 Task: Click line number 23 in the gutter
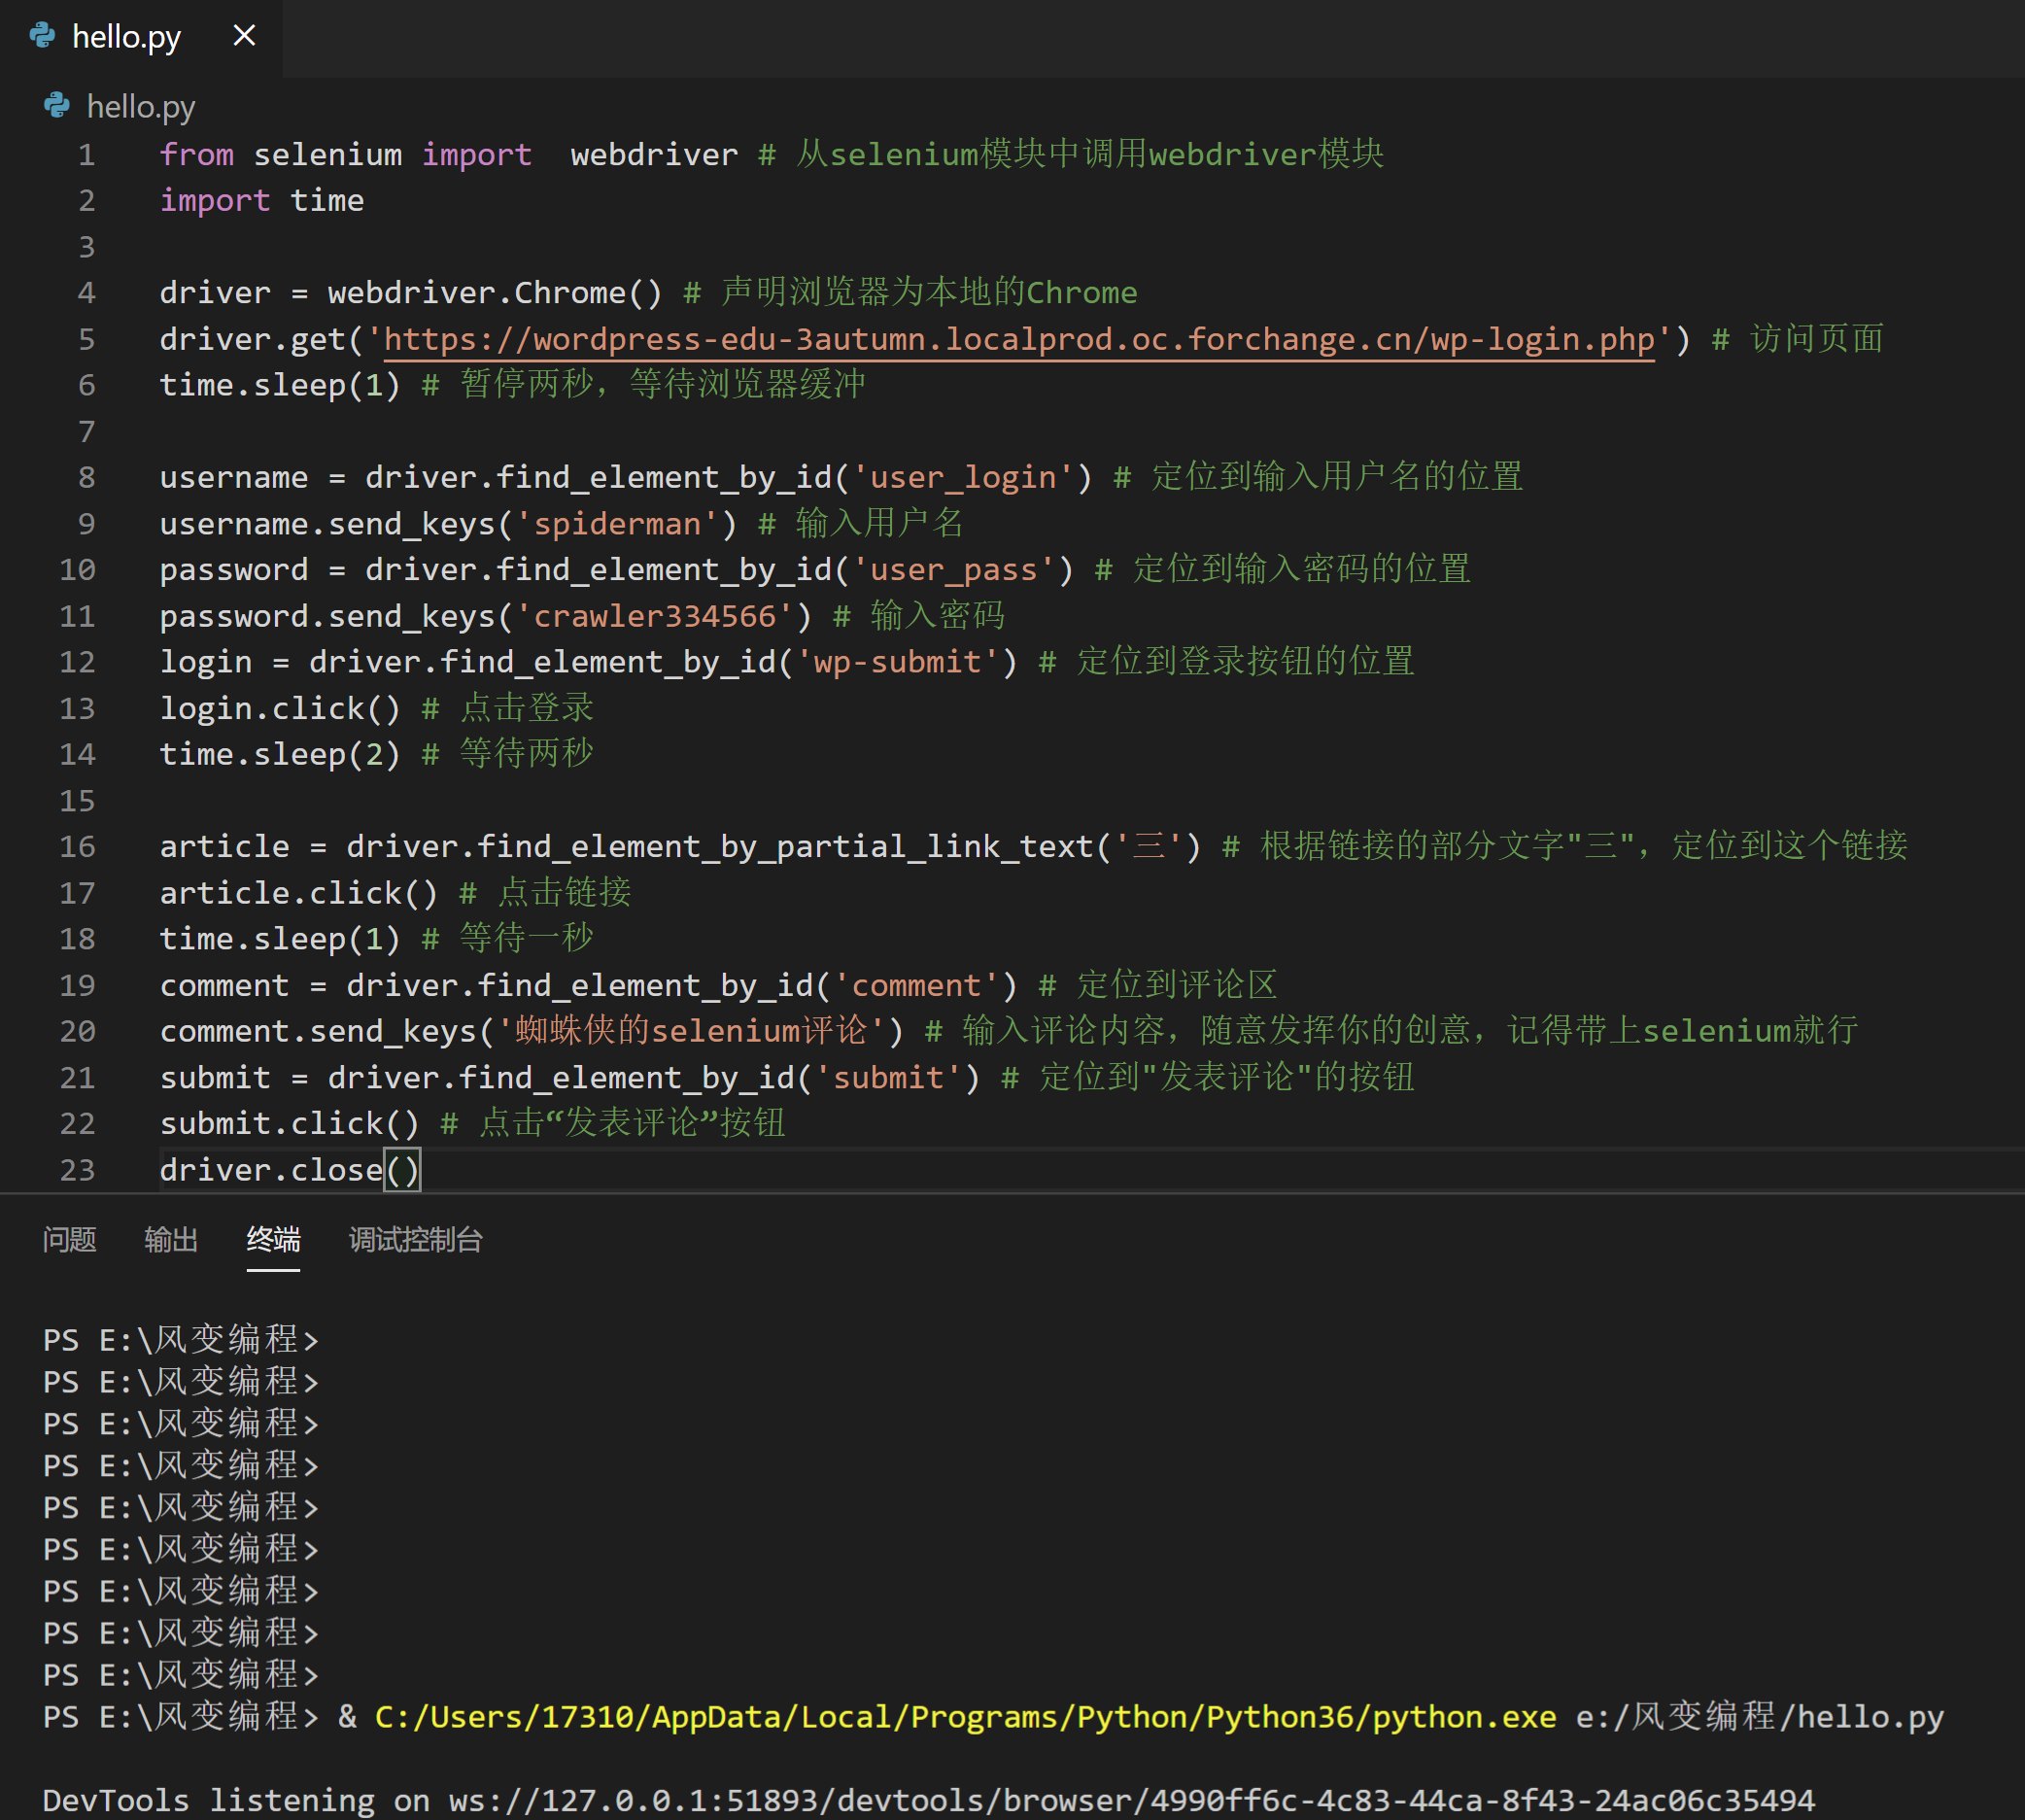(x=77, y=1170)
